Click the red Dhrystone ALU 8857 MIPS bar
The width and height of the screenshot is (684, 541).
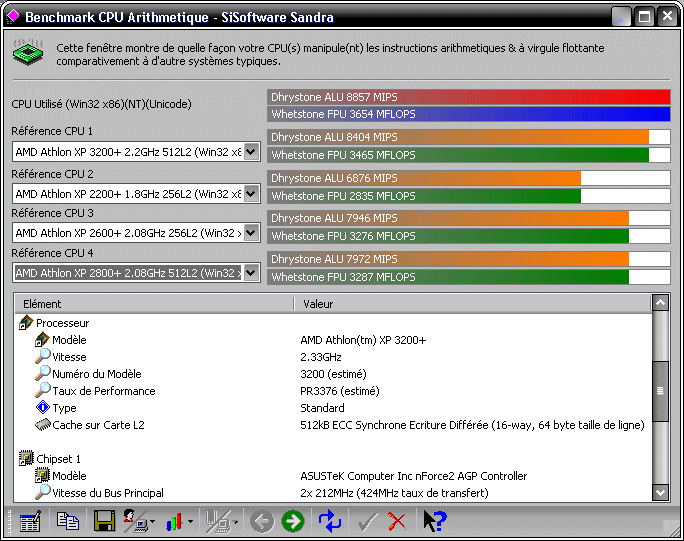click(x=468, y=96)
